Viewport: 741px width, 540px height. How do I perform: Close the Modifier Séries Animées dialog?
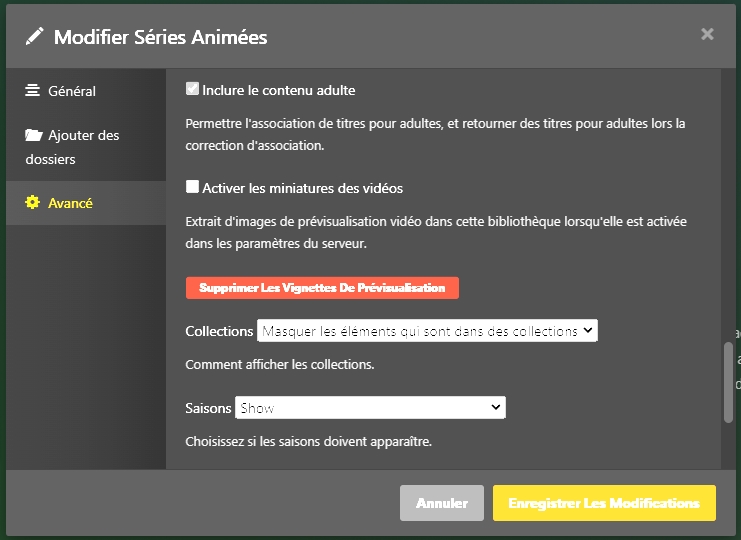click(x=707, y=34)
